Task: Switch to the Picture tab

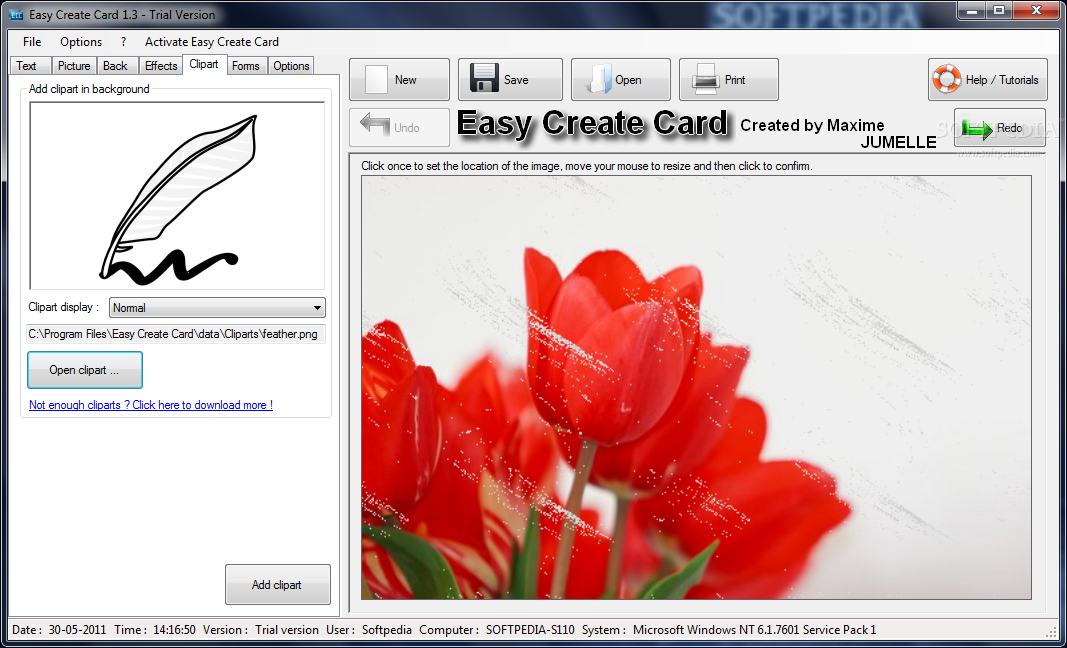Action: click(74, 66)
